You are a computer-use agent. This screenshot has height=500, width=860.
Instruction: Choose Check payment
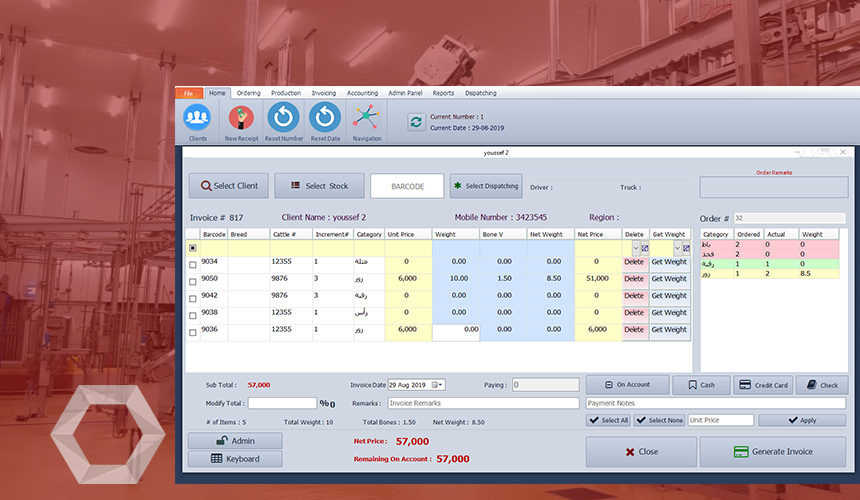822,385
